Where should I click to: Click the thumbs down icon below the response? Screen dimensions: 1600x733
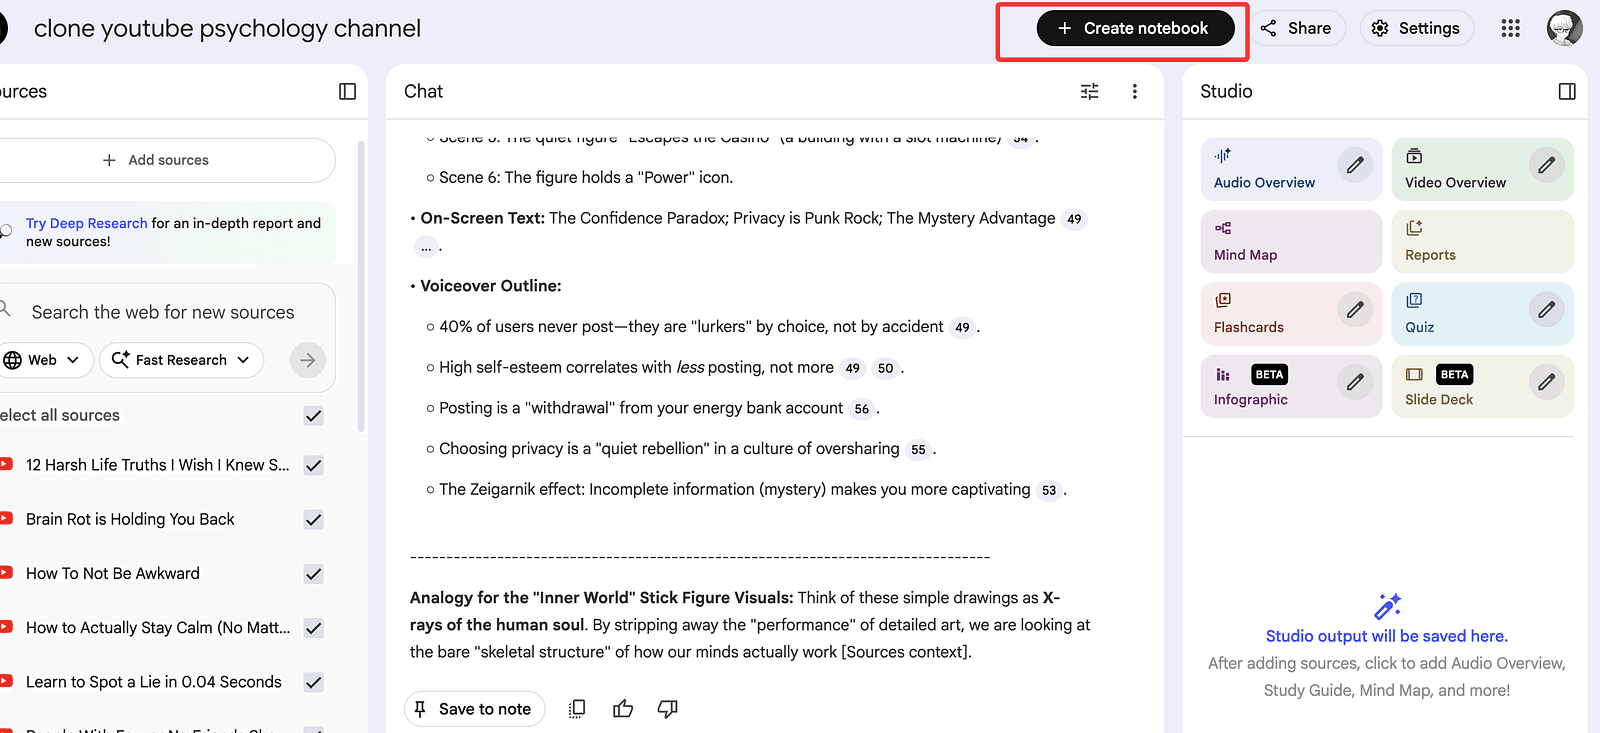pos(667,709)
